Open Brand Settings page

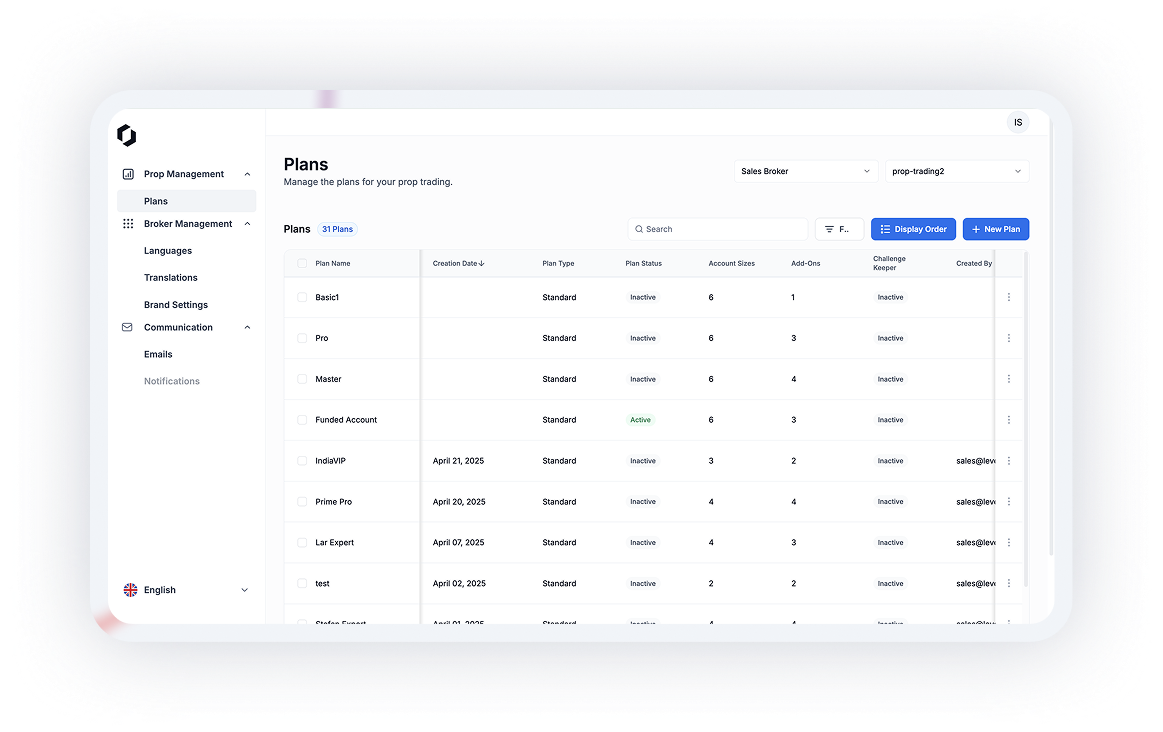[176, 305]
